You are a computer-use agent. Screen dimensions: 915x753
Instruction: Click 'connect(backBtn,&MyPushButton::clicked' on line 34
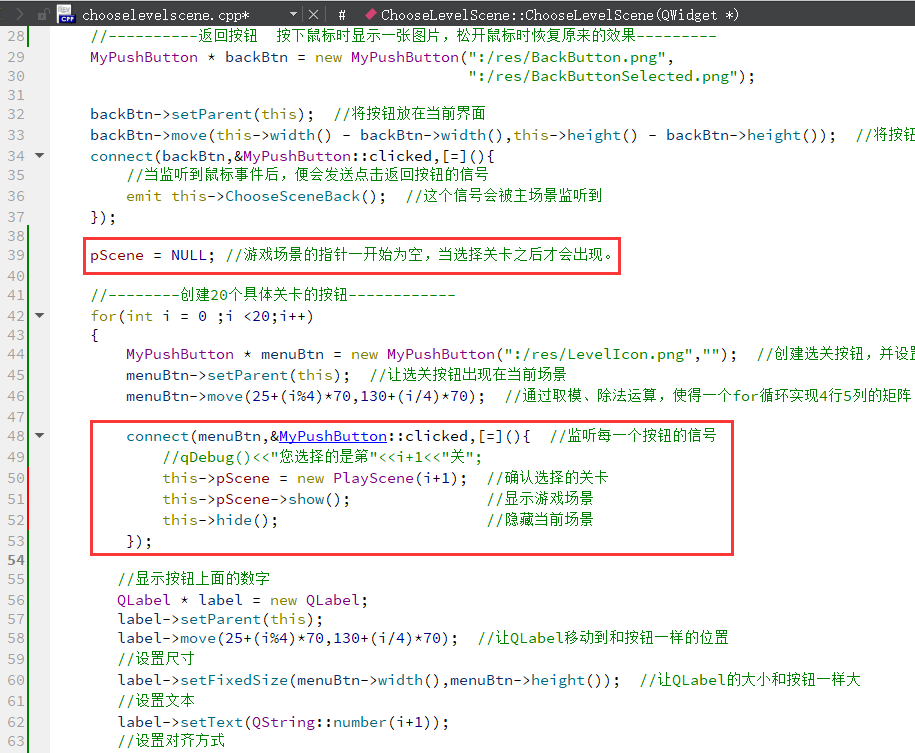(261, 156)
